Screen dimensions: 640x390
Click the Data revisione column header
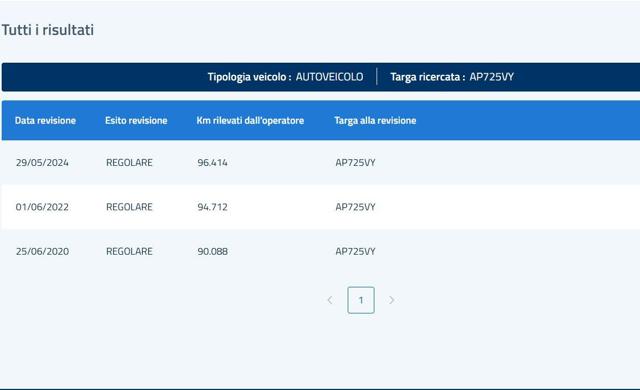pyautogui.click(x=45, y=120)
